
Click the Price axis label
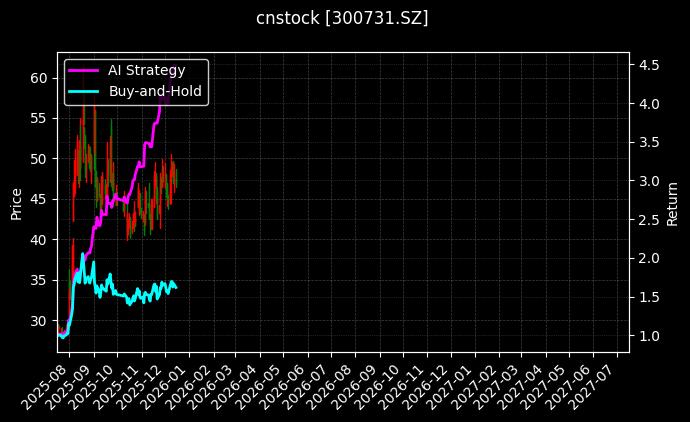click(x=16, y=204)
